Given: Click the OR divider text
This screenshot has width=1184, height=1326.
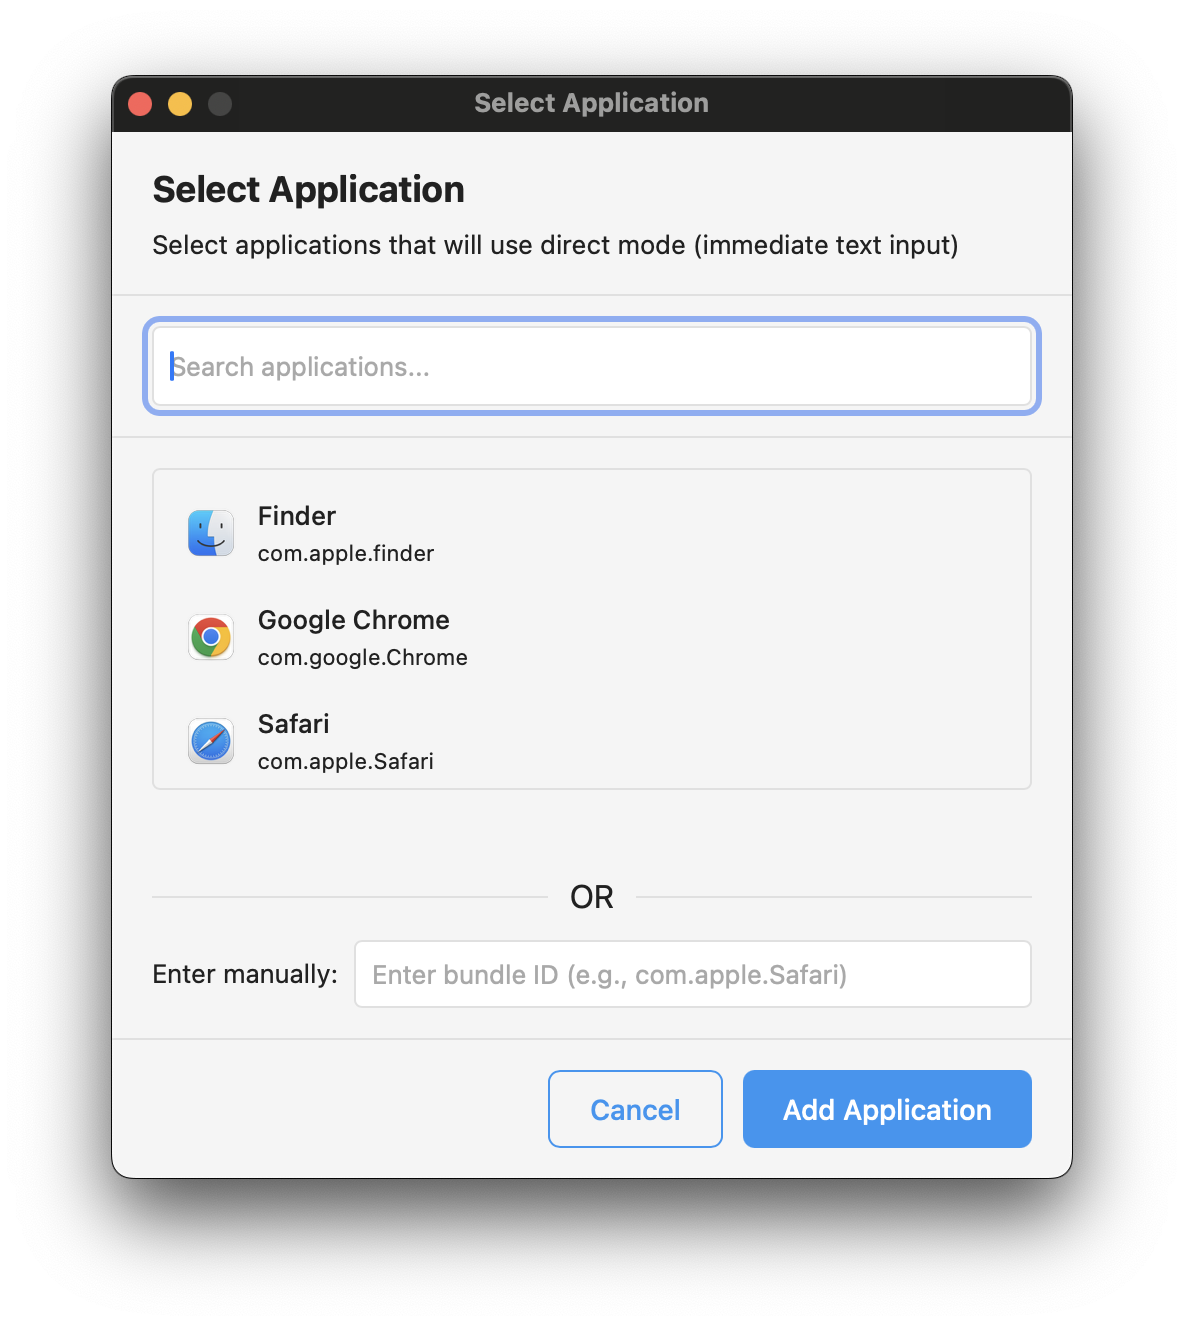Looking at the screenshot, I should pos(592,897).
